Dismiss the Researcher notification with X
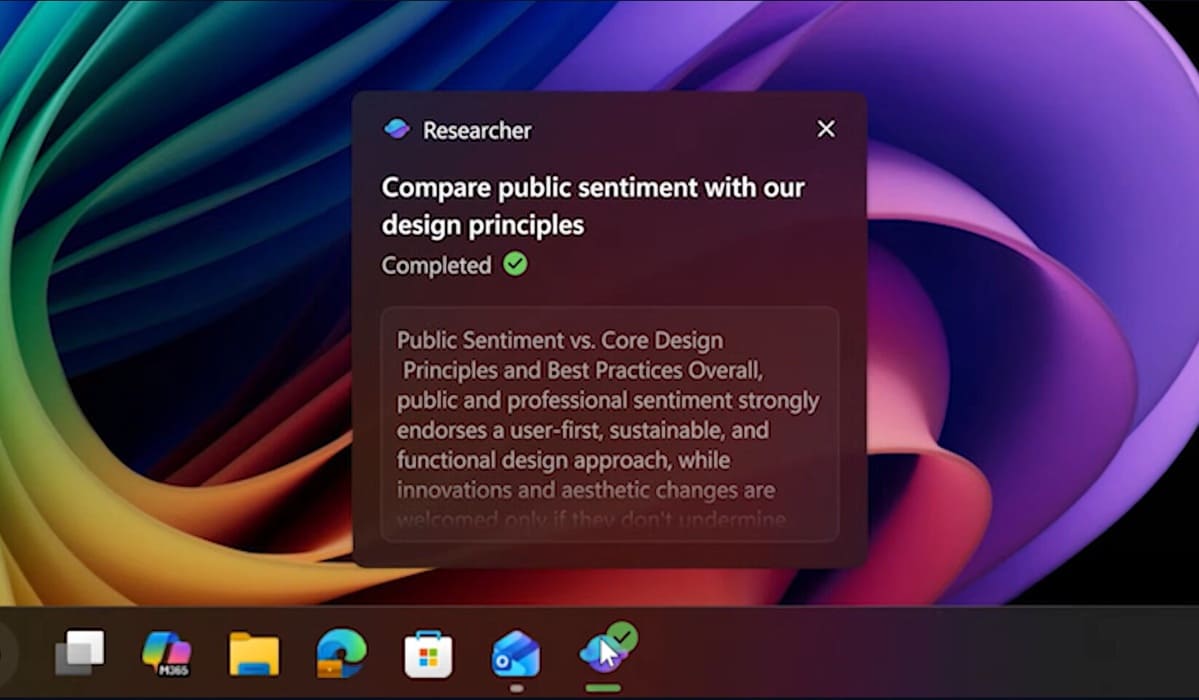This screenshot has height=700, width=1199. tap(826, 129)
